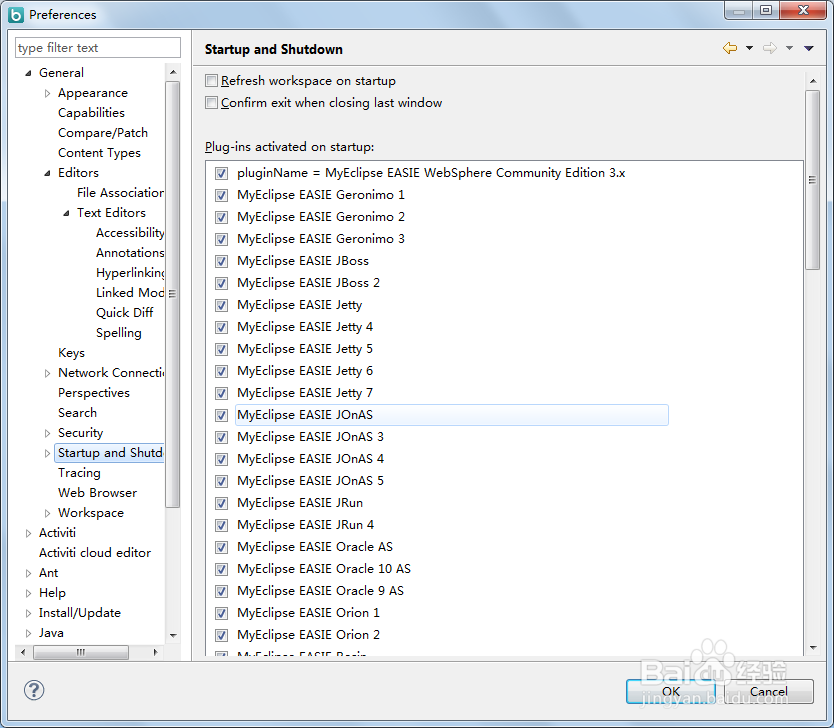Uncheck MyEclipse EASIE Jetty 4
The image size is (834, 728).
pyautogui.click(x=221, y=328)
